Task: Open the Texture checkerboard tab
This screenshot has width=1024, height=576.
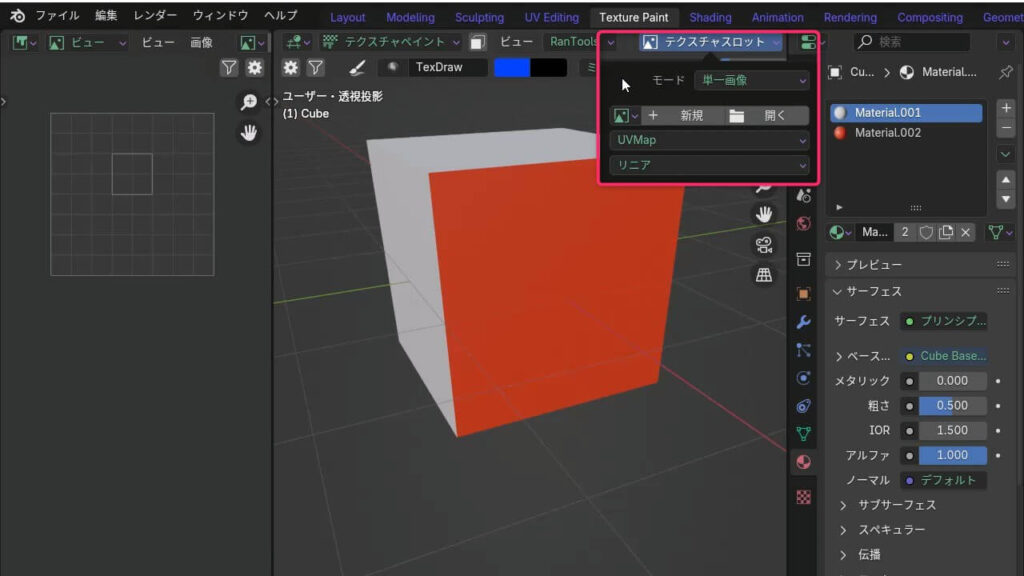Action: pos(804,497)
